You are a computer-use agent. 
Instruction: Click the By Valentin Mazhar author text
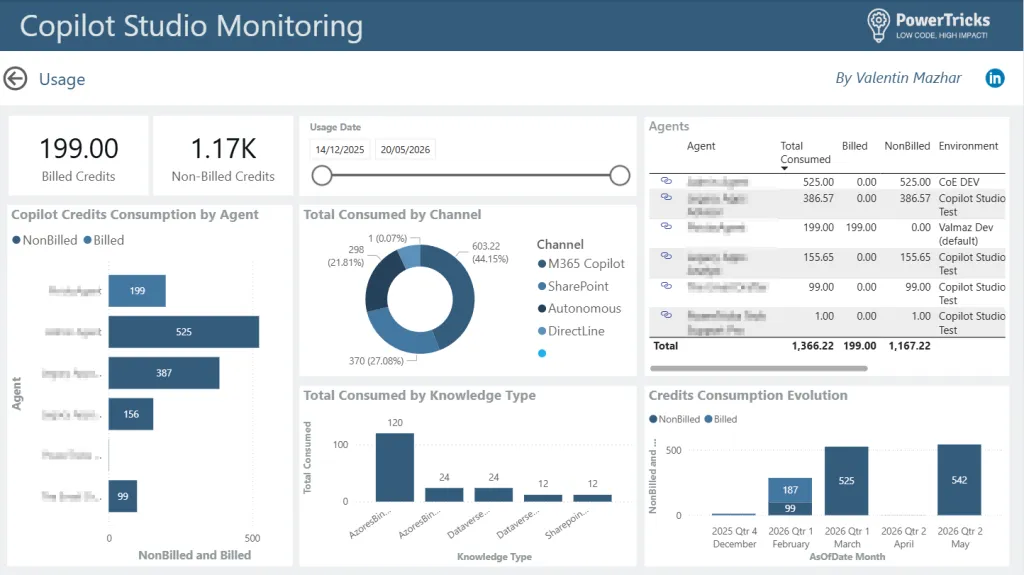[x=899, y=78]
